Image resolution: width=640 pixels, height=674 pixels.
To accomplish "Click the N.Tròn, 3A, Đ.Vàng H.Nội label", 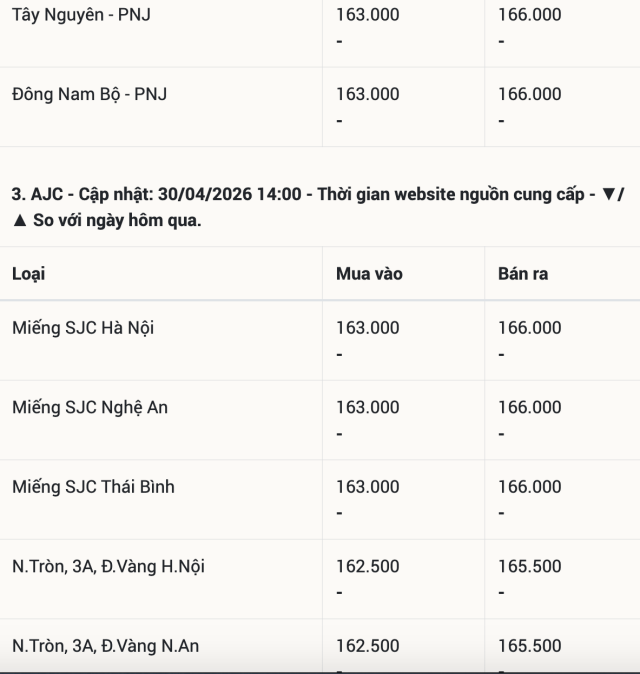I will click(109, 566).
